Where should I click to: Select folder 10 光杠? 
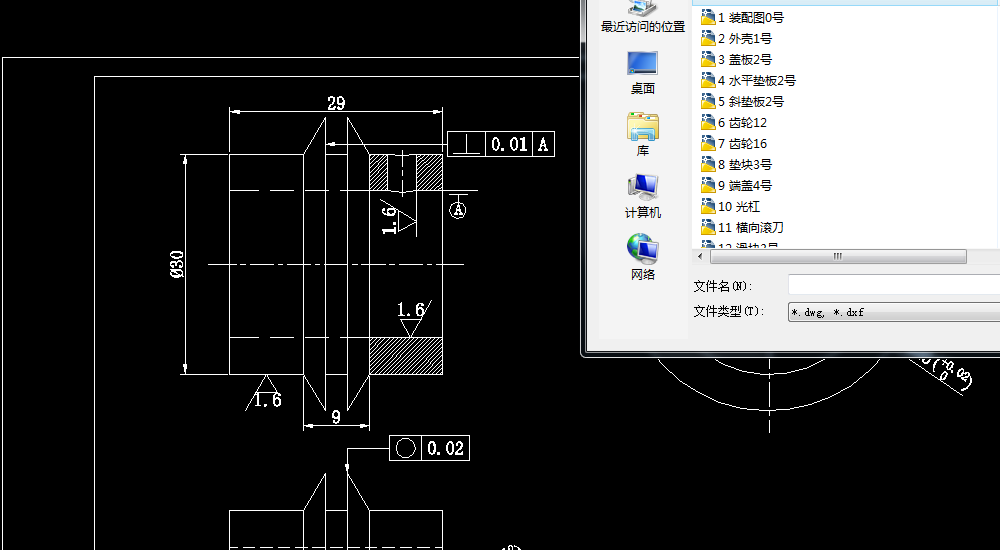tap(731, 207)
